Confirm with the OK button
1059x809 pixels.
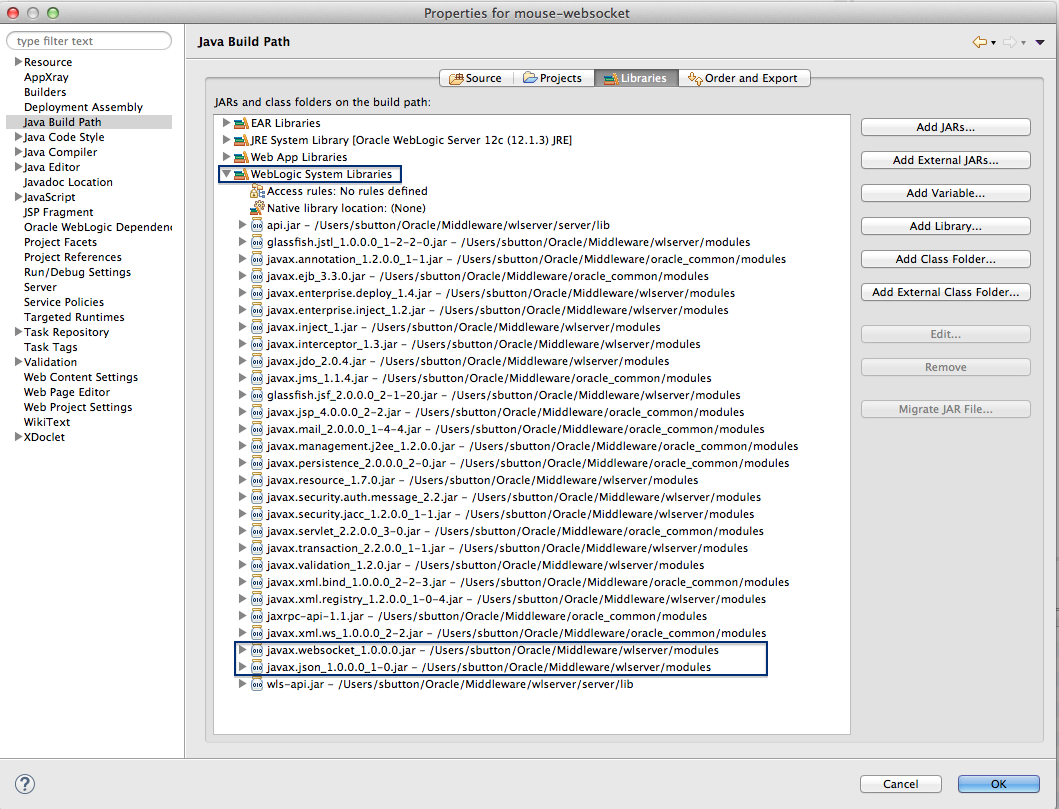click(998, 784)
